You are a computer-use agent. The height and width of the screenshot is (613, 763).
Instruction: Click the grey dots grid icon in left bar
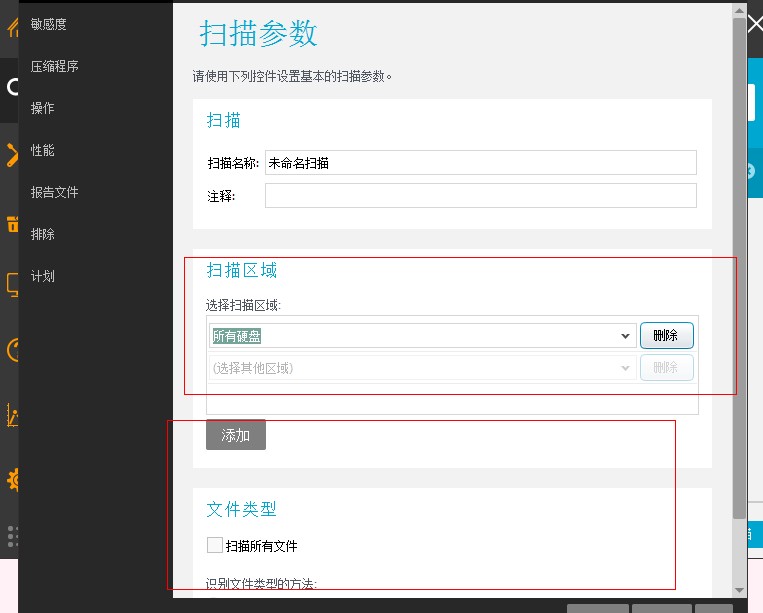[x=13, y=537]
